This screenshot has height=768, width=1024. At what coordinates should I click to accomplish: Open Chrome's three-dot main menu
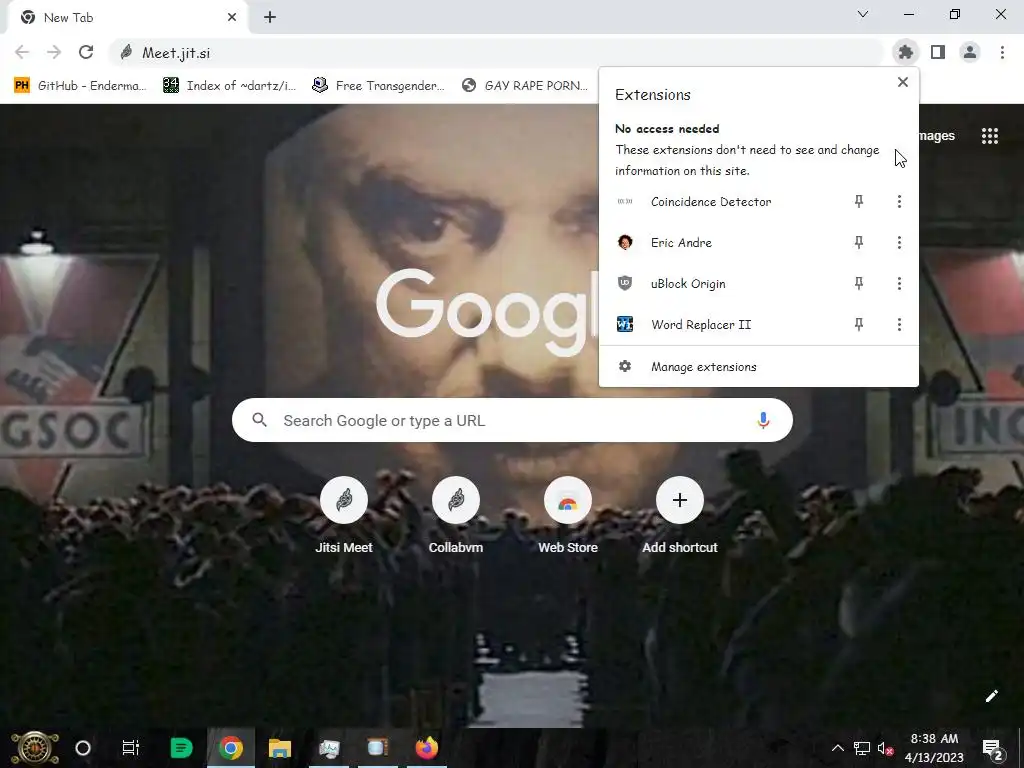pos(1002,52)
